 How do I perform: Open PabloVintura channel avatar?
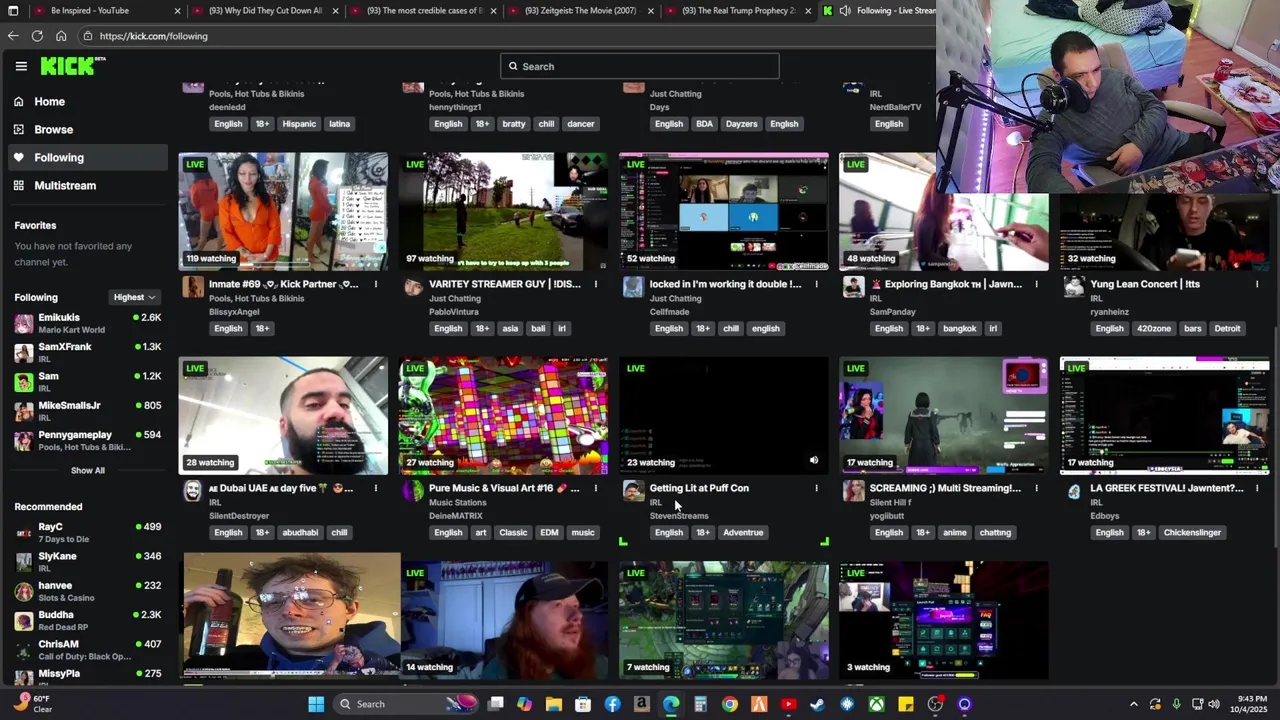click(x=413, y=287)
